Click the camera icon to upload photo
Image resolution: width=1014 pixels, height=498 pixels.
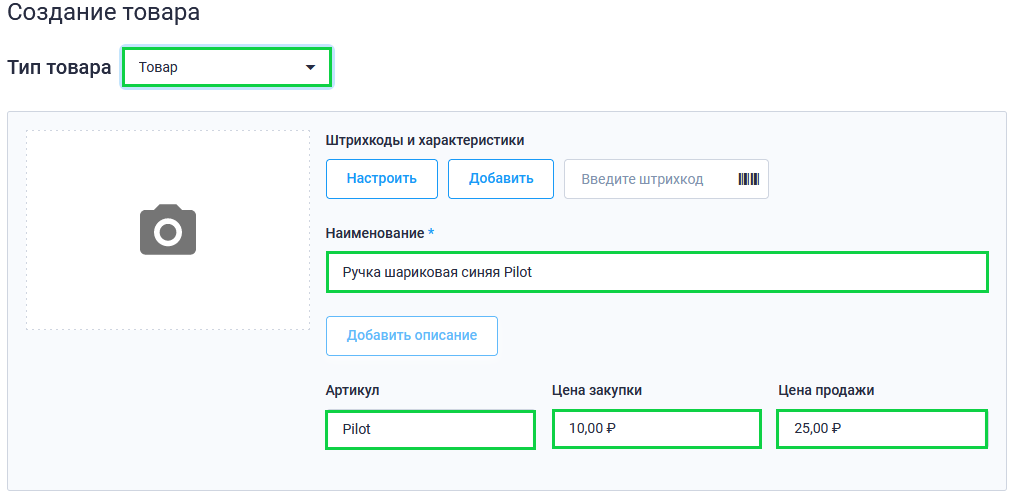point(168,230)
